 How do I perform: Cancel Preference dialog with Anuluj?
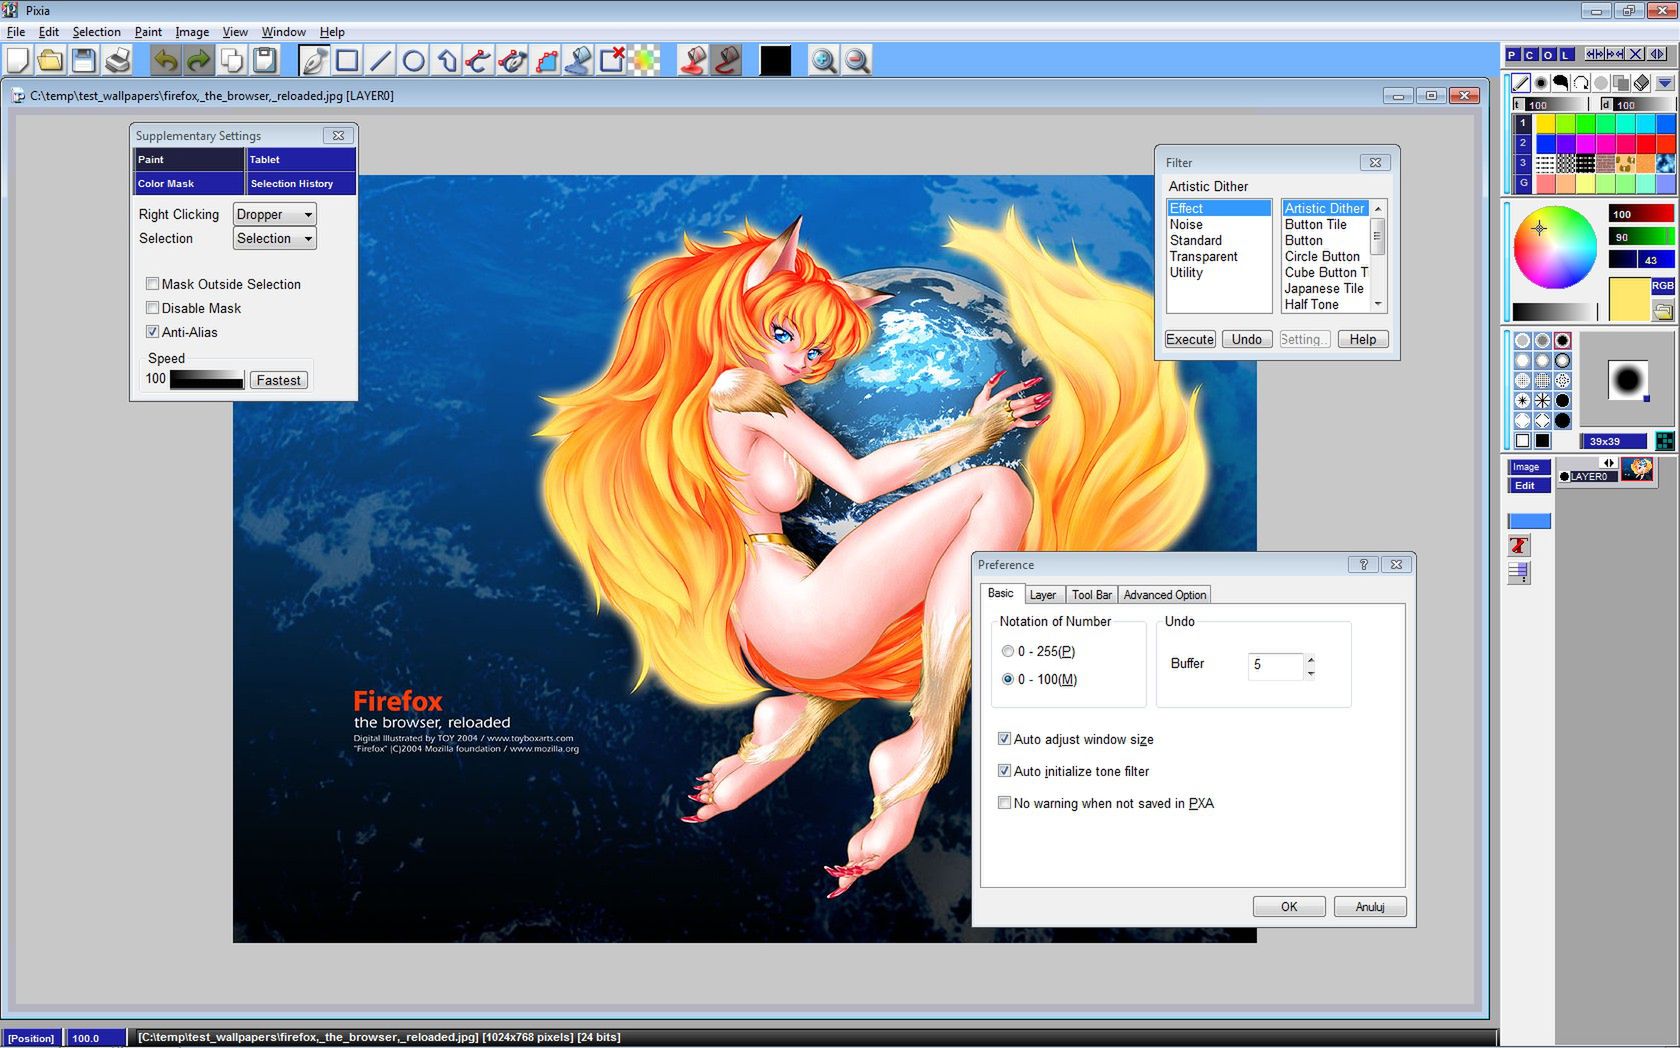click(x=1370, y=907)
